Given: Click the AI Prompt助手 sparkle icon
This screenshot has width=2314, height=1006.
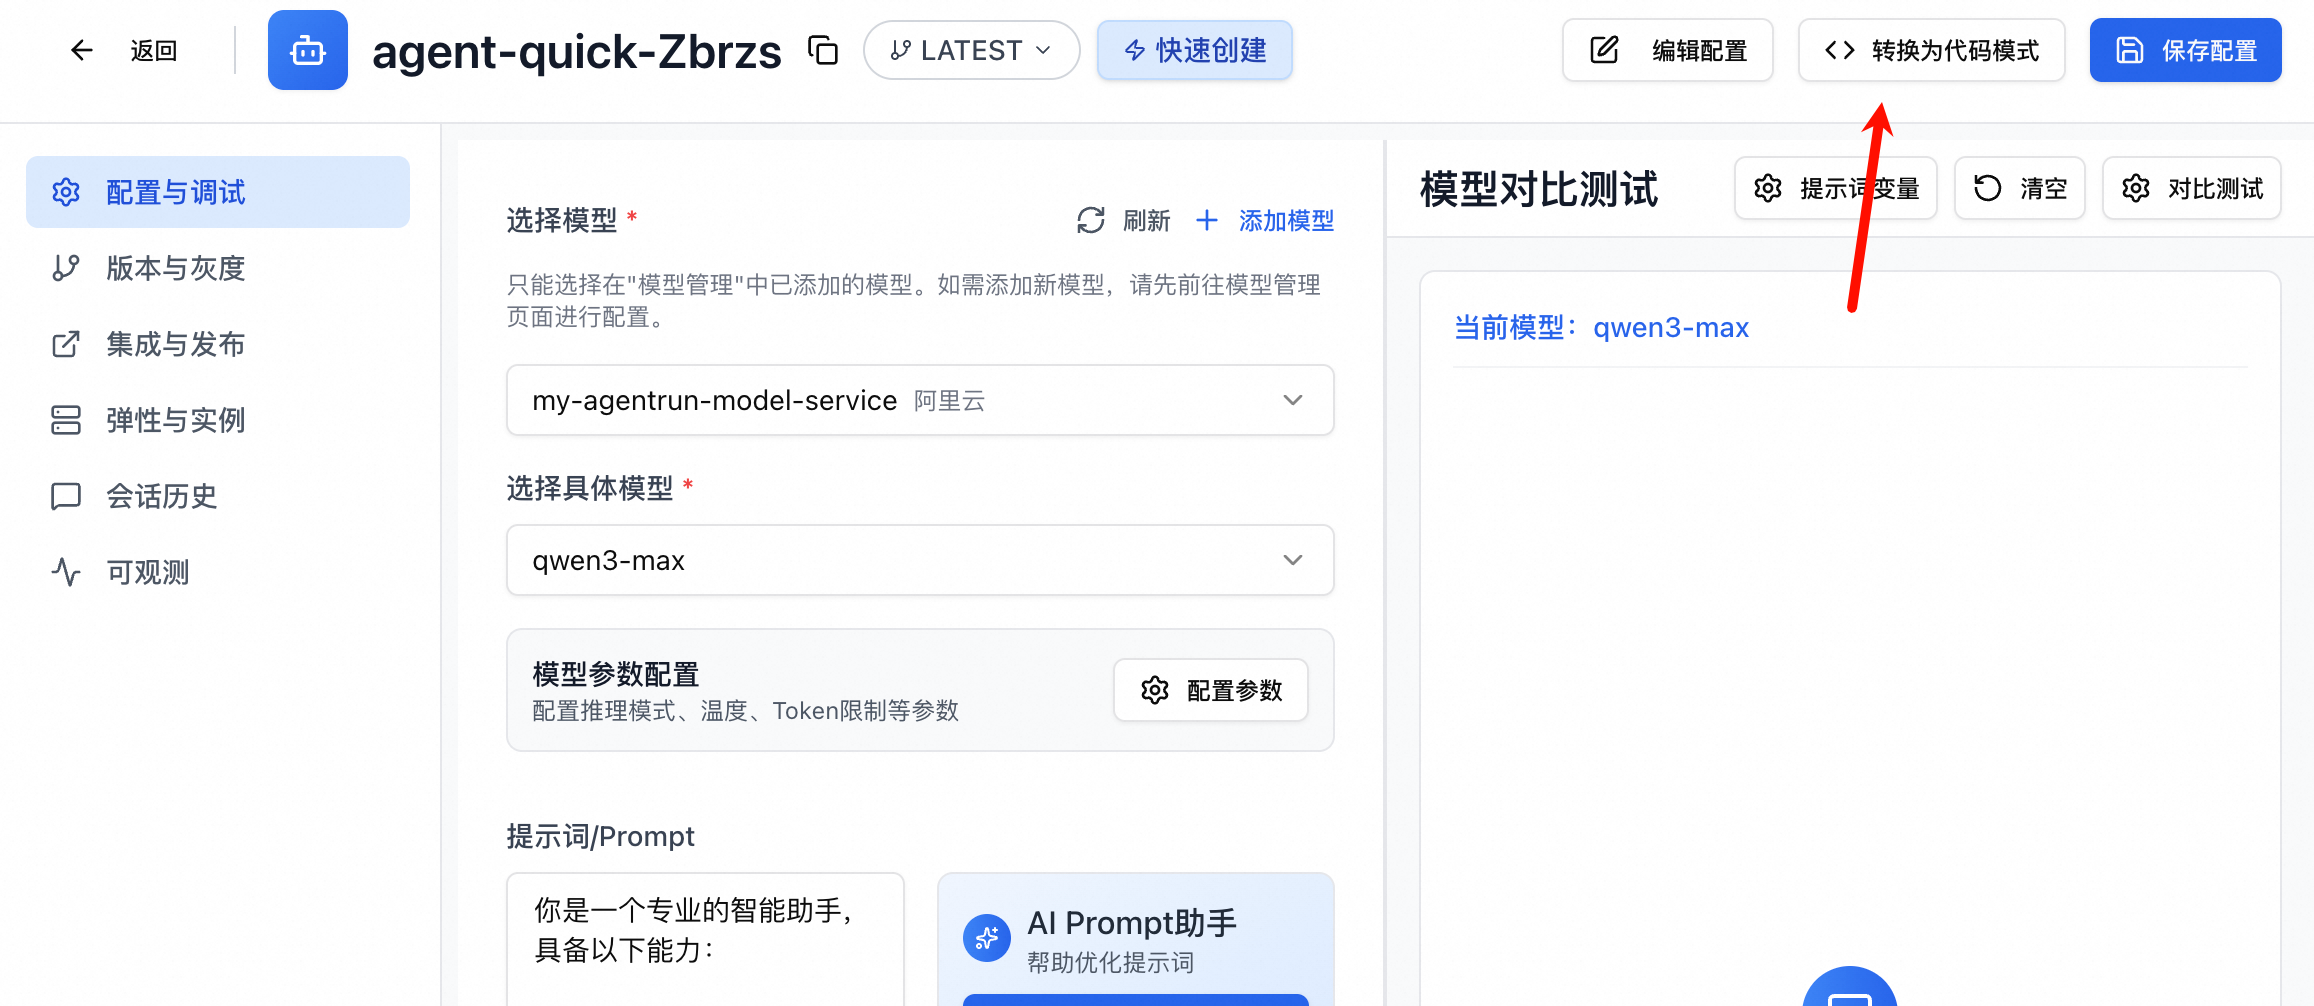Looking at the screenshot, I should [986, 937].
